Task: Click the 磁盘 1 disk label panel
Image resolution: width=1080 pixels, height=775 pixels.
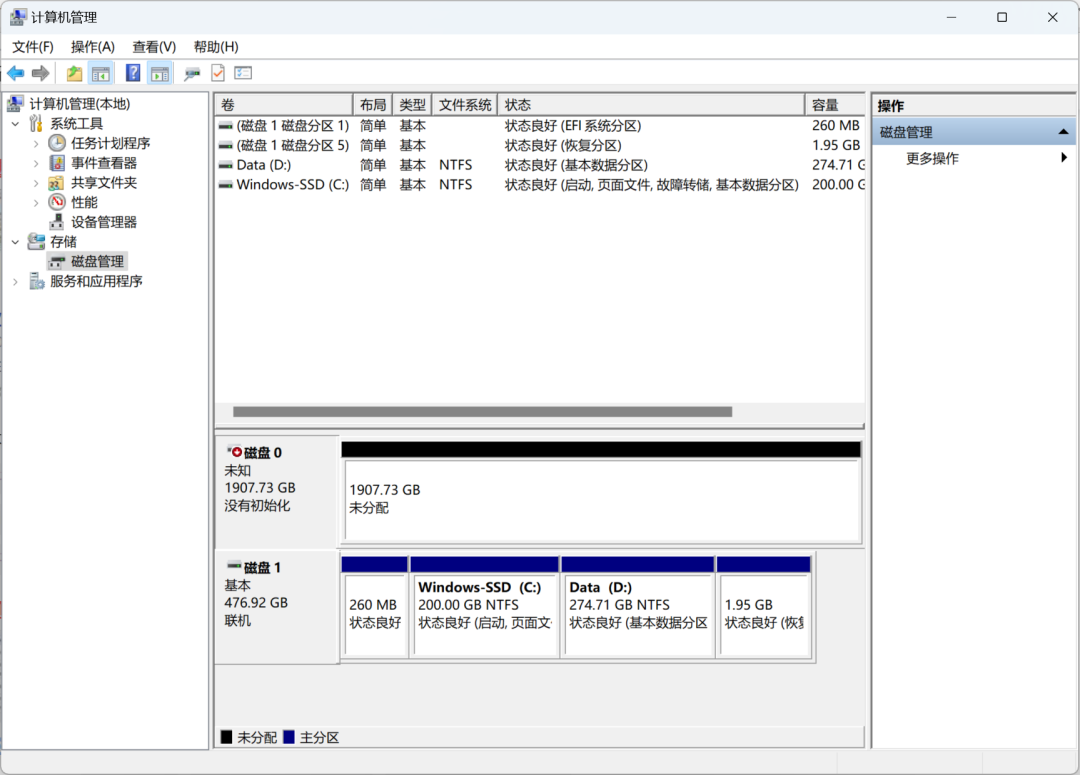Action: [277, 607]
